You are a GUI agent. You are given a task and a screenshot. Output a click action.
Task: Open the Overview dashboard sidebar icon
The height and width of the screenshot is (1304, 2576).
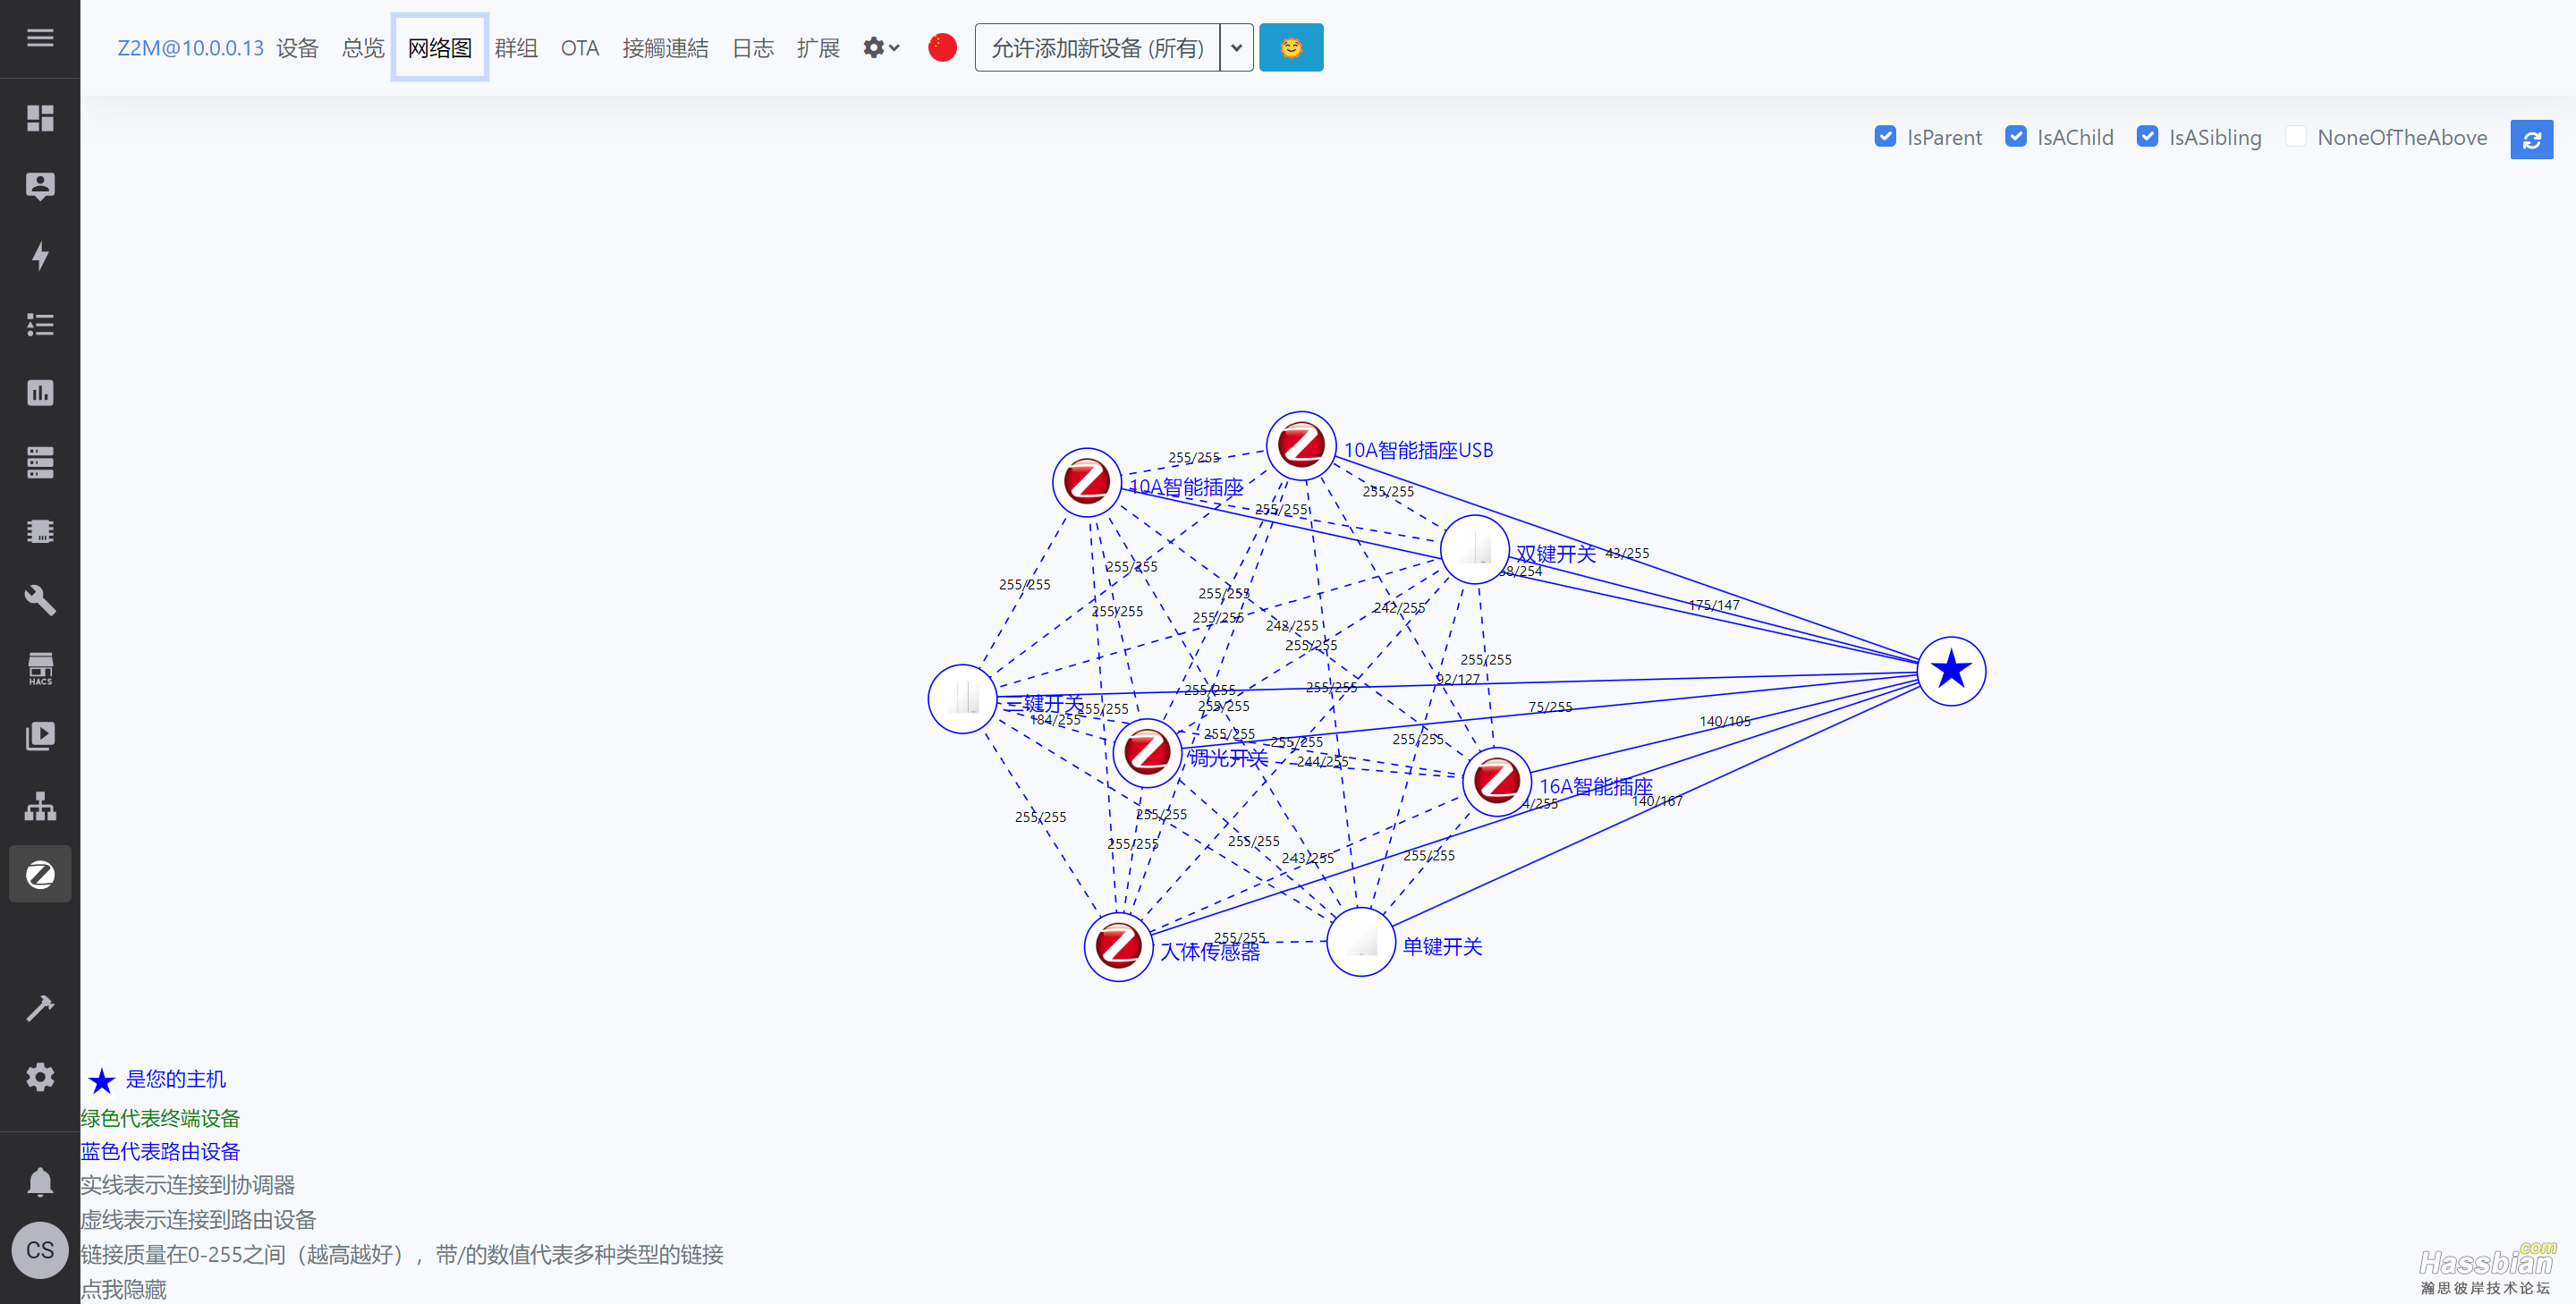tap(40, 118)
